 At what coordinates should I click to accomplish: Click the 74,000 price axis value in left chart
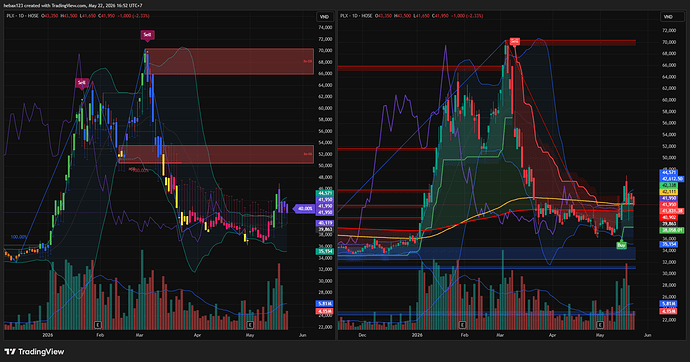(325, 27)
